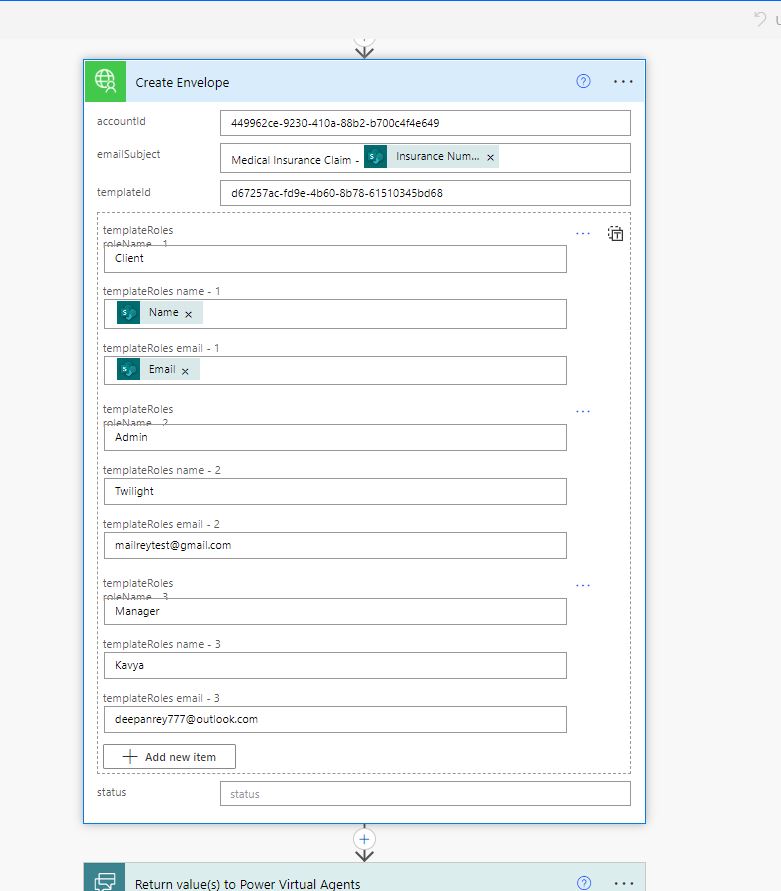The width and height of the screenshot is (781, 891).
Task: Open options menu for templateRoles item 1
Action: 583,234
